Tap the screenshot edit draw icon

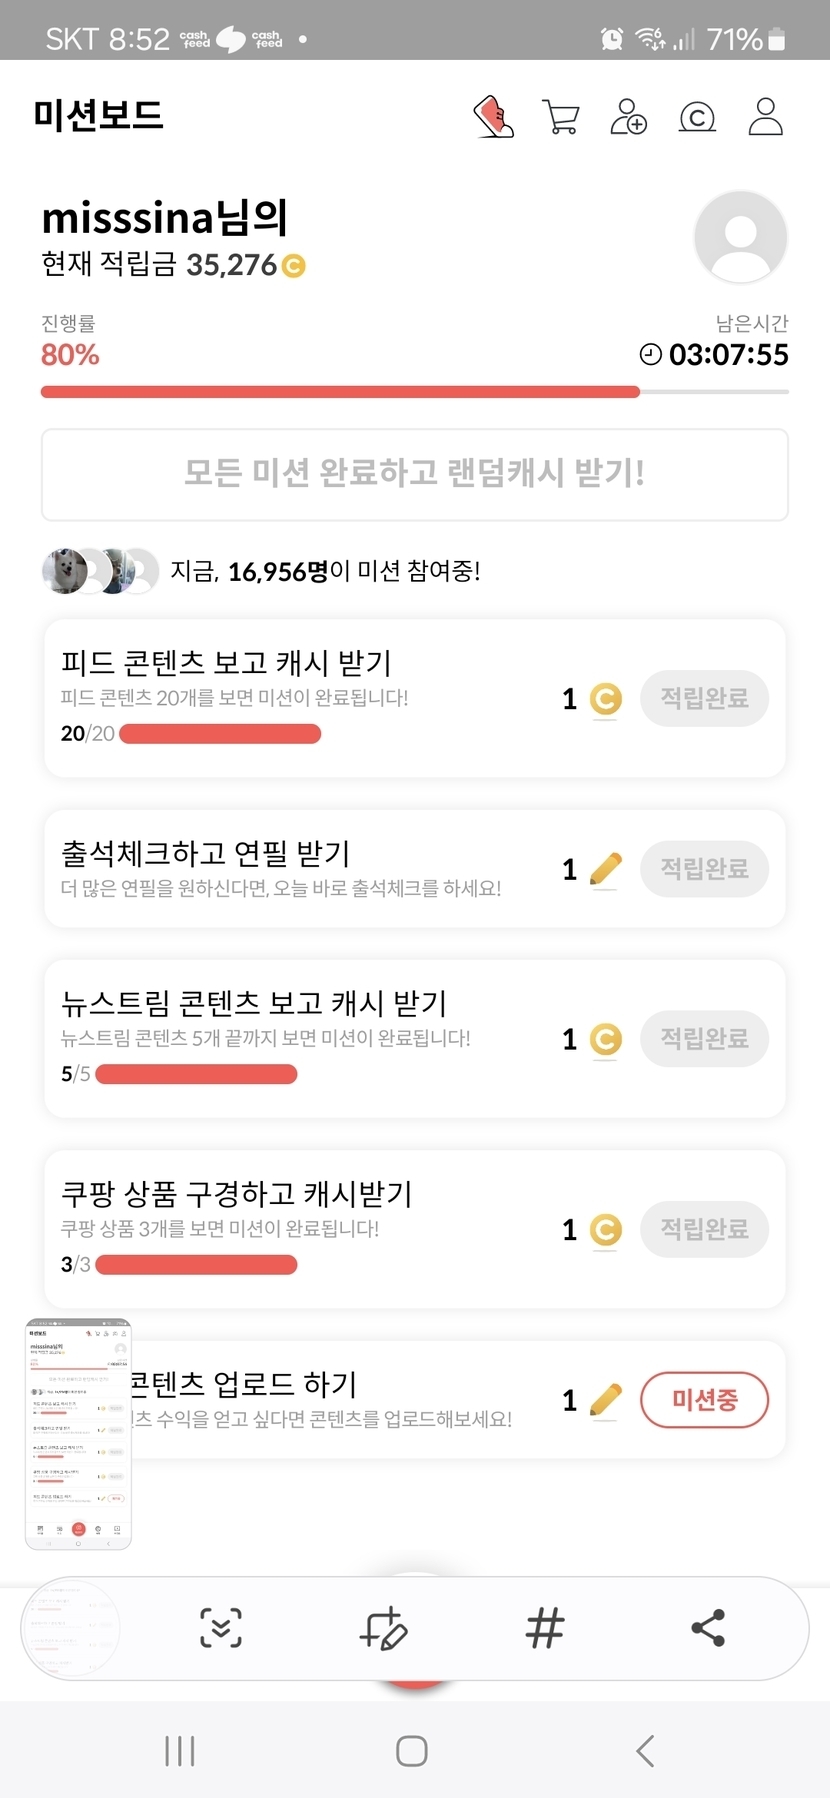pyautogui.click(x=383, y=1628)
